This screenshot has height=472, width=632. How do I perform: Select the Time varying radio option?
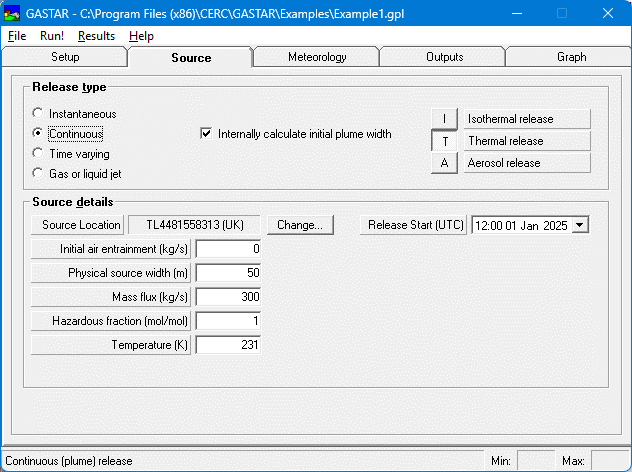pyautogui.click(x=39, y=154)
